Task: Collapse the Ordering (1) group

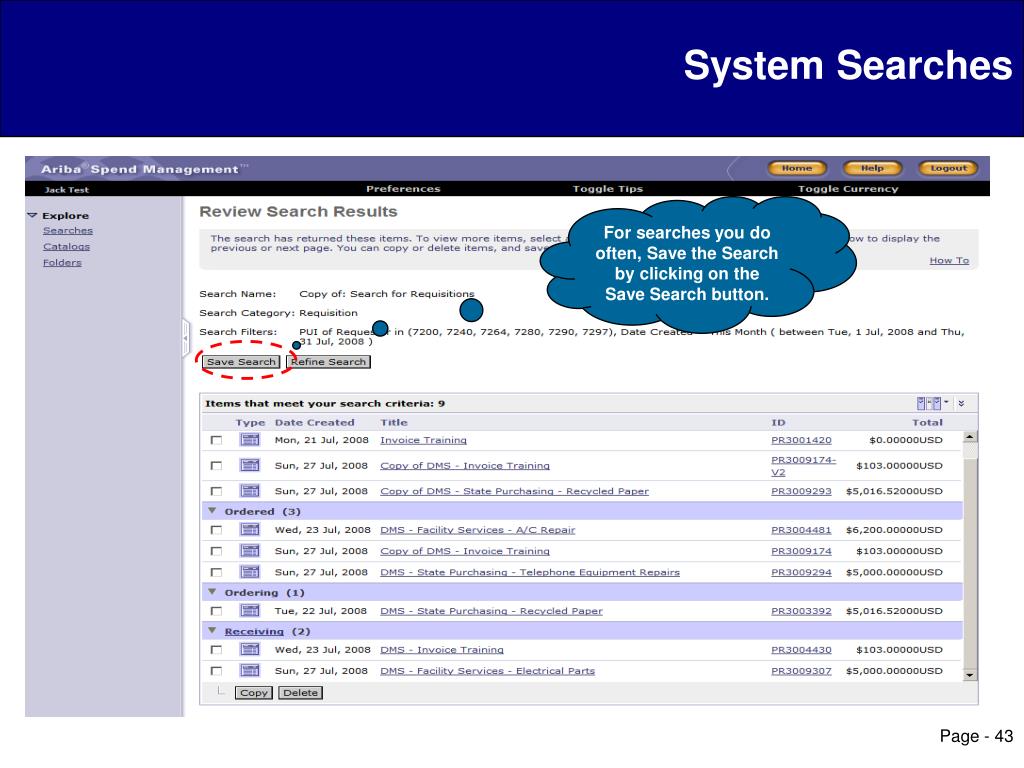Action: click(x=212, y=592)
